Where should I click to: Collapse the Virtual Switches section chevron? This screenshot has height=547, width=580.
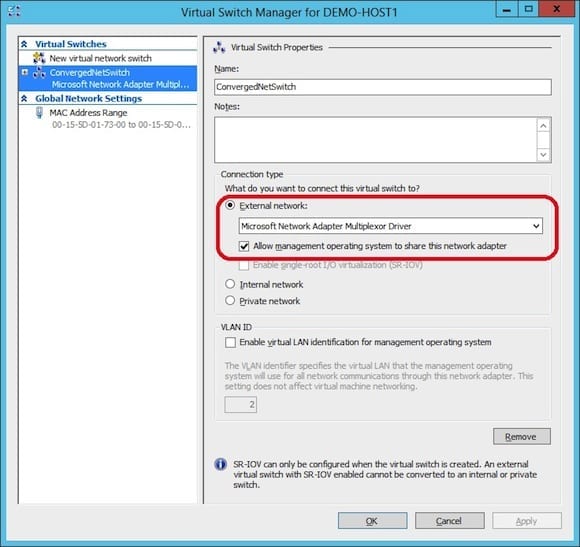click(24, 44)
